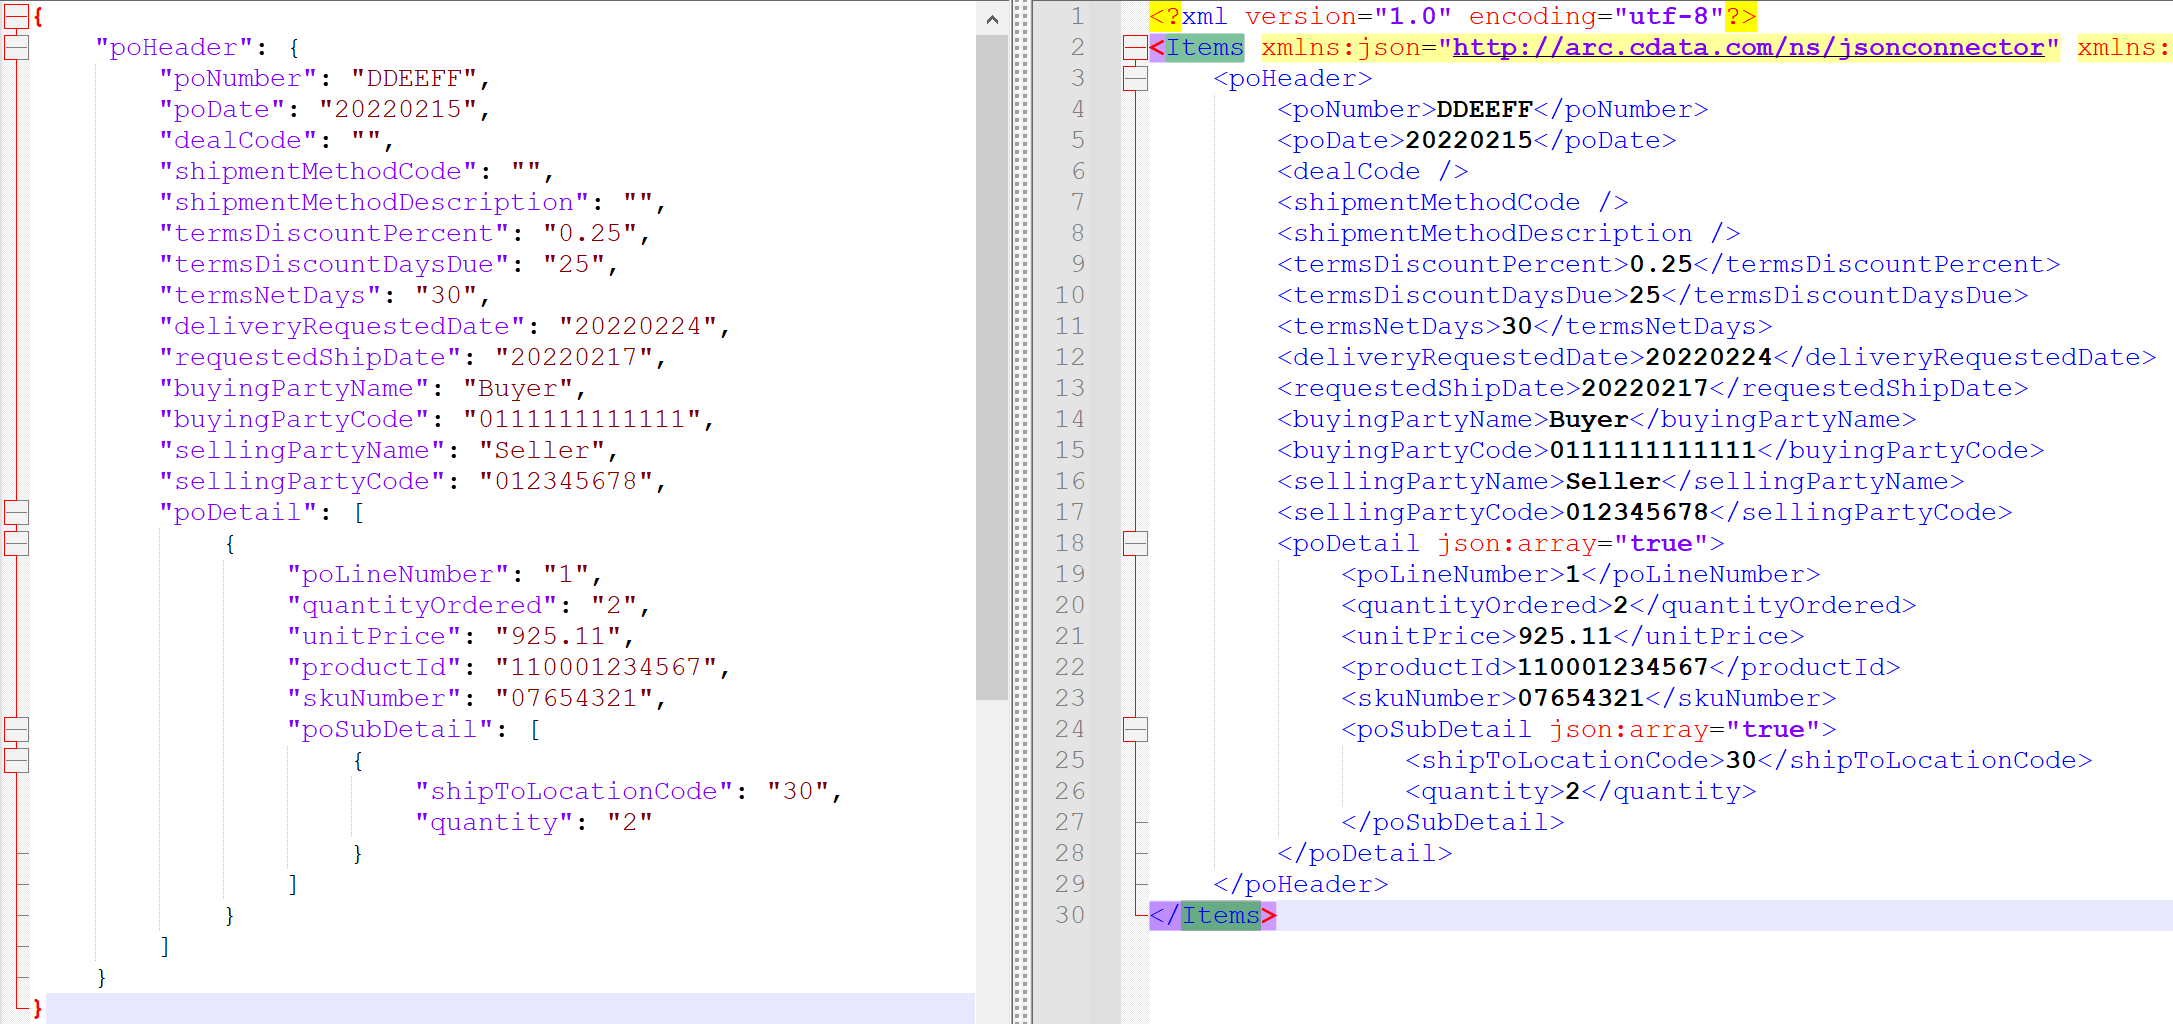Screen dimensions: 2173x1024
Task: Collapse the "poHeader" JSON object fold
Action: [x=16, y=48]
